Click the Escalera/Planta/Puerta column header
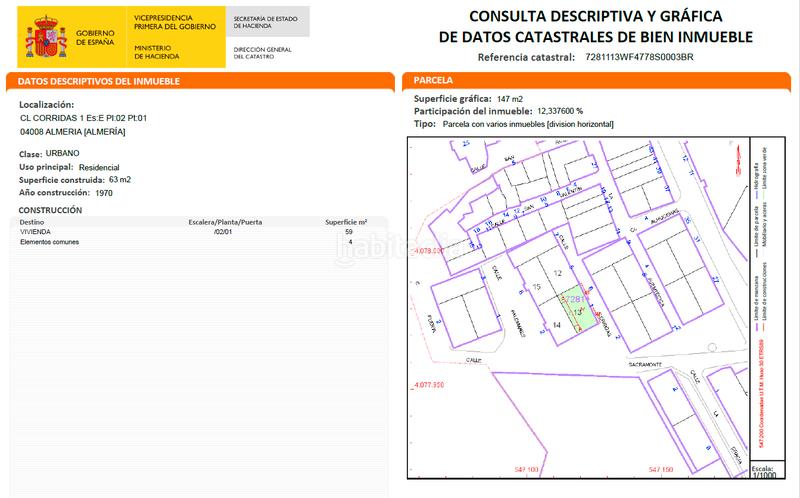This screenshot has width=800, height=498. click(x=225, y=221)
